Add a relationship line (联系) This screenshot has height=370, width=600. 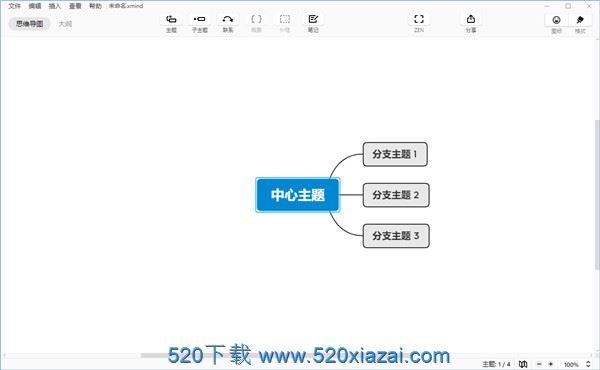pos(228,19)
